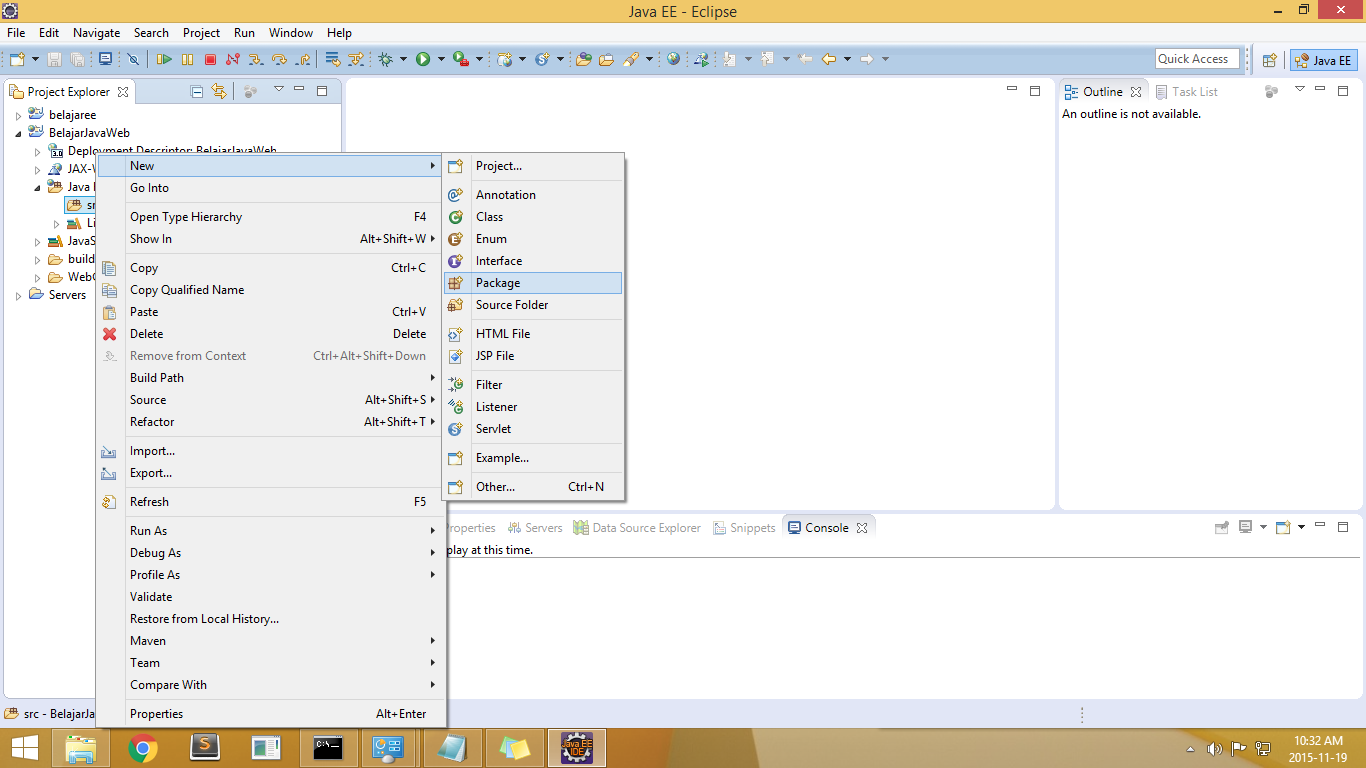The width and height of the screenshot is (1366, 768).
Task: Open the Debug button dropdown arrow
Action: point(403,60)
